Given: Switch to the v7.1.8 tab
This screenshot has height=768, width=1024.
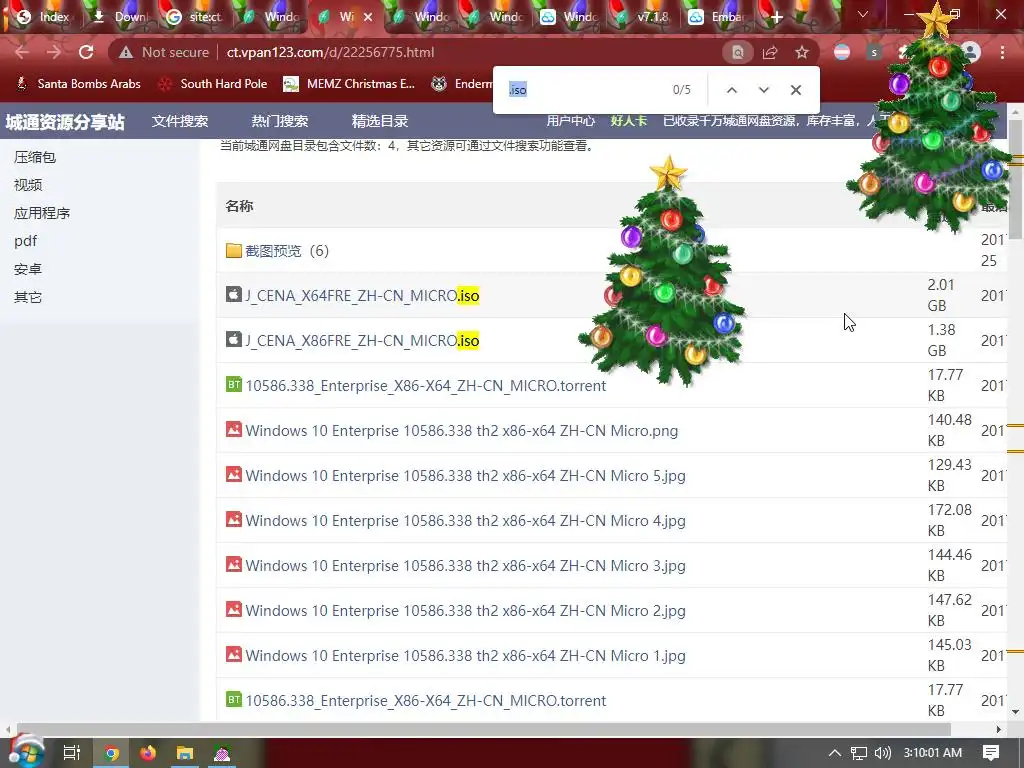Looking at the screenshot, I should click(x=643, y=17).
